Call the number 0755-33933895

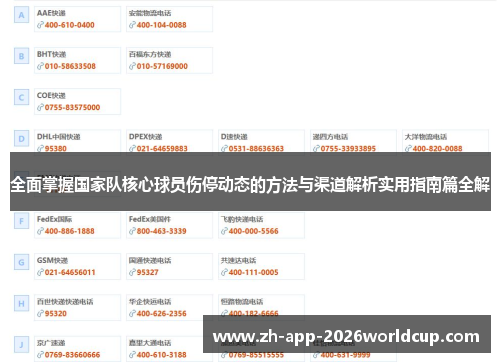(348, 148)
